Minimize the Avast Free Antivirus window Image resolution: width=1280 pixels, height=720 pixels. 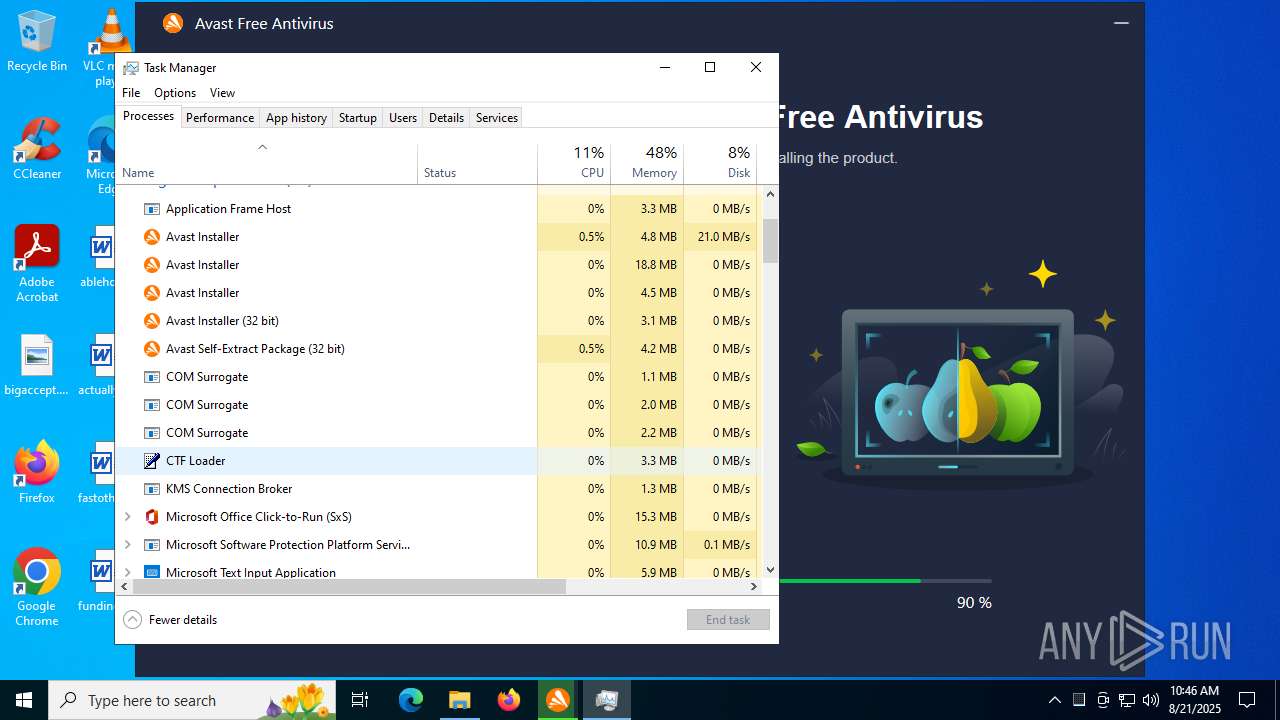(x=1121, y=23)
